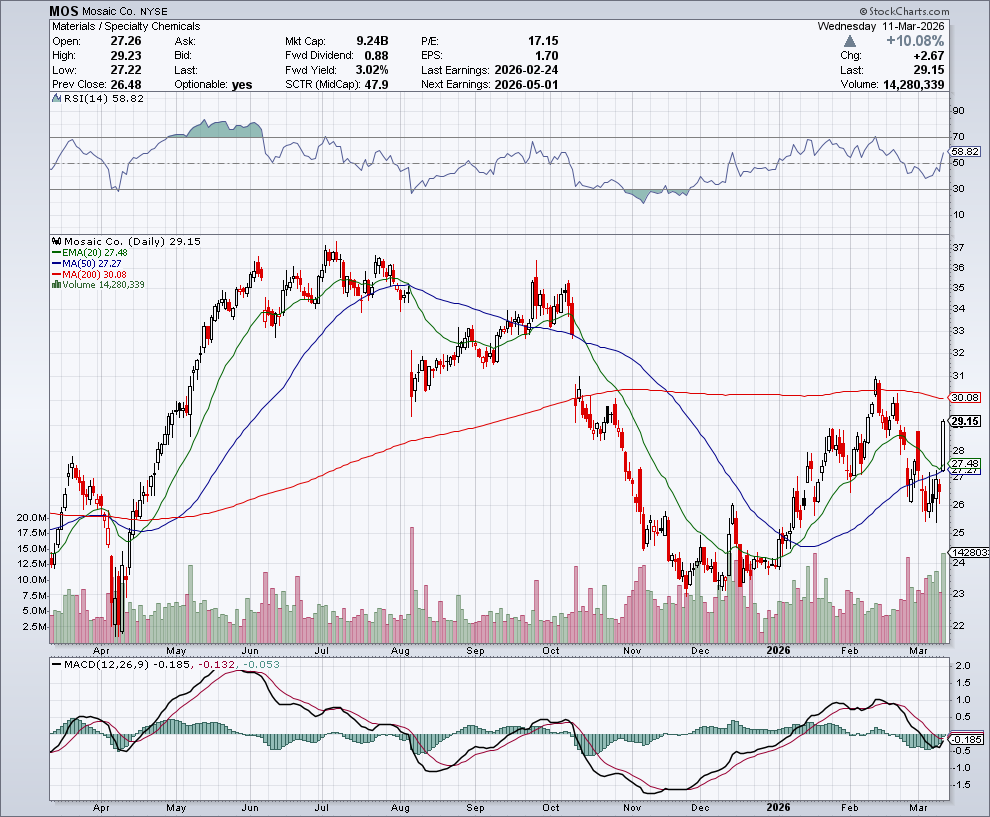
Task: Click the Fwd Dividend 0.88 value
Action: 376,56
